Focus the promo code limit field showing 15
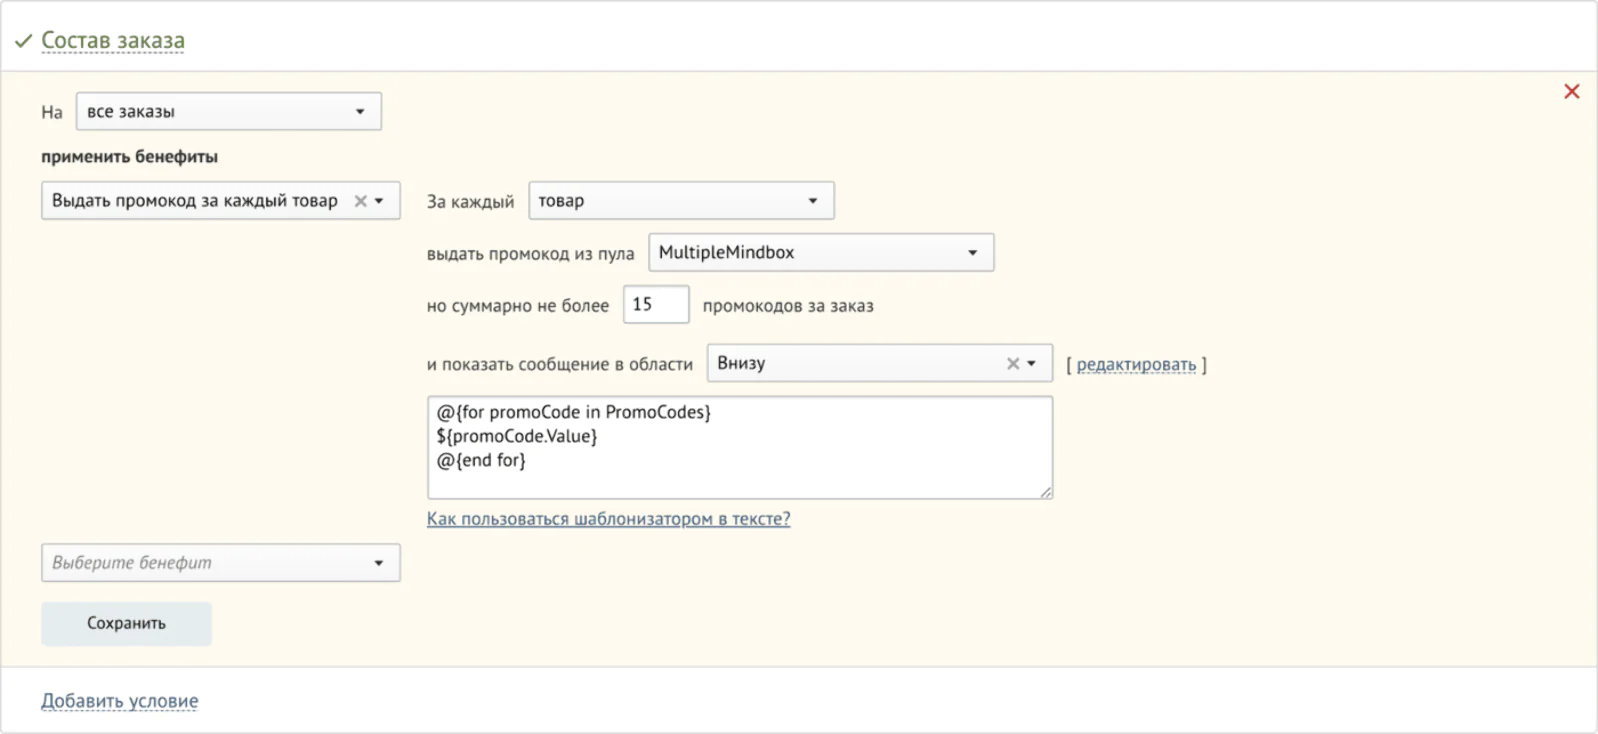Screen dimensions: 1598x734 (x=656, y=304)
